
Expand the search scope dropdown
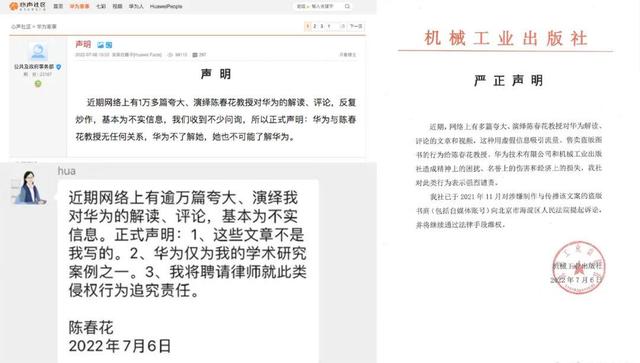[302, 7]
